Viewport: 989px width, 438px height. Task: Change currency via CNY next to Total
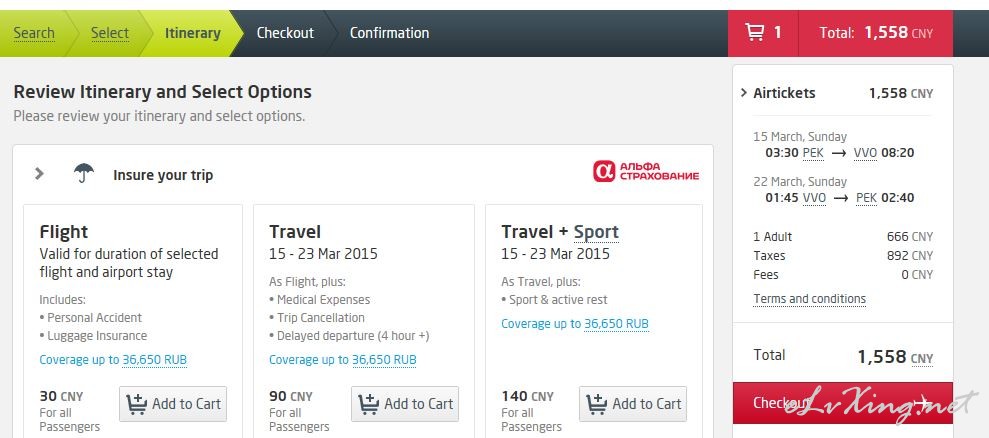pyautogui.click(x=922, y=358)
